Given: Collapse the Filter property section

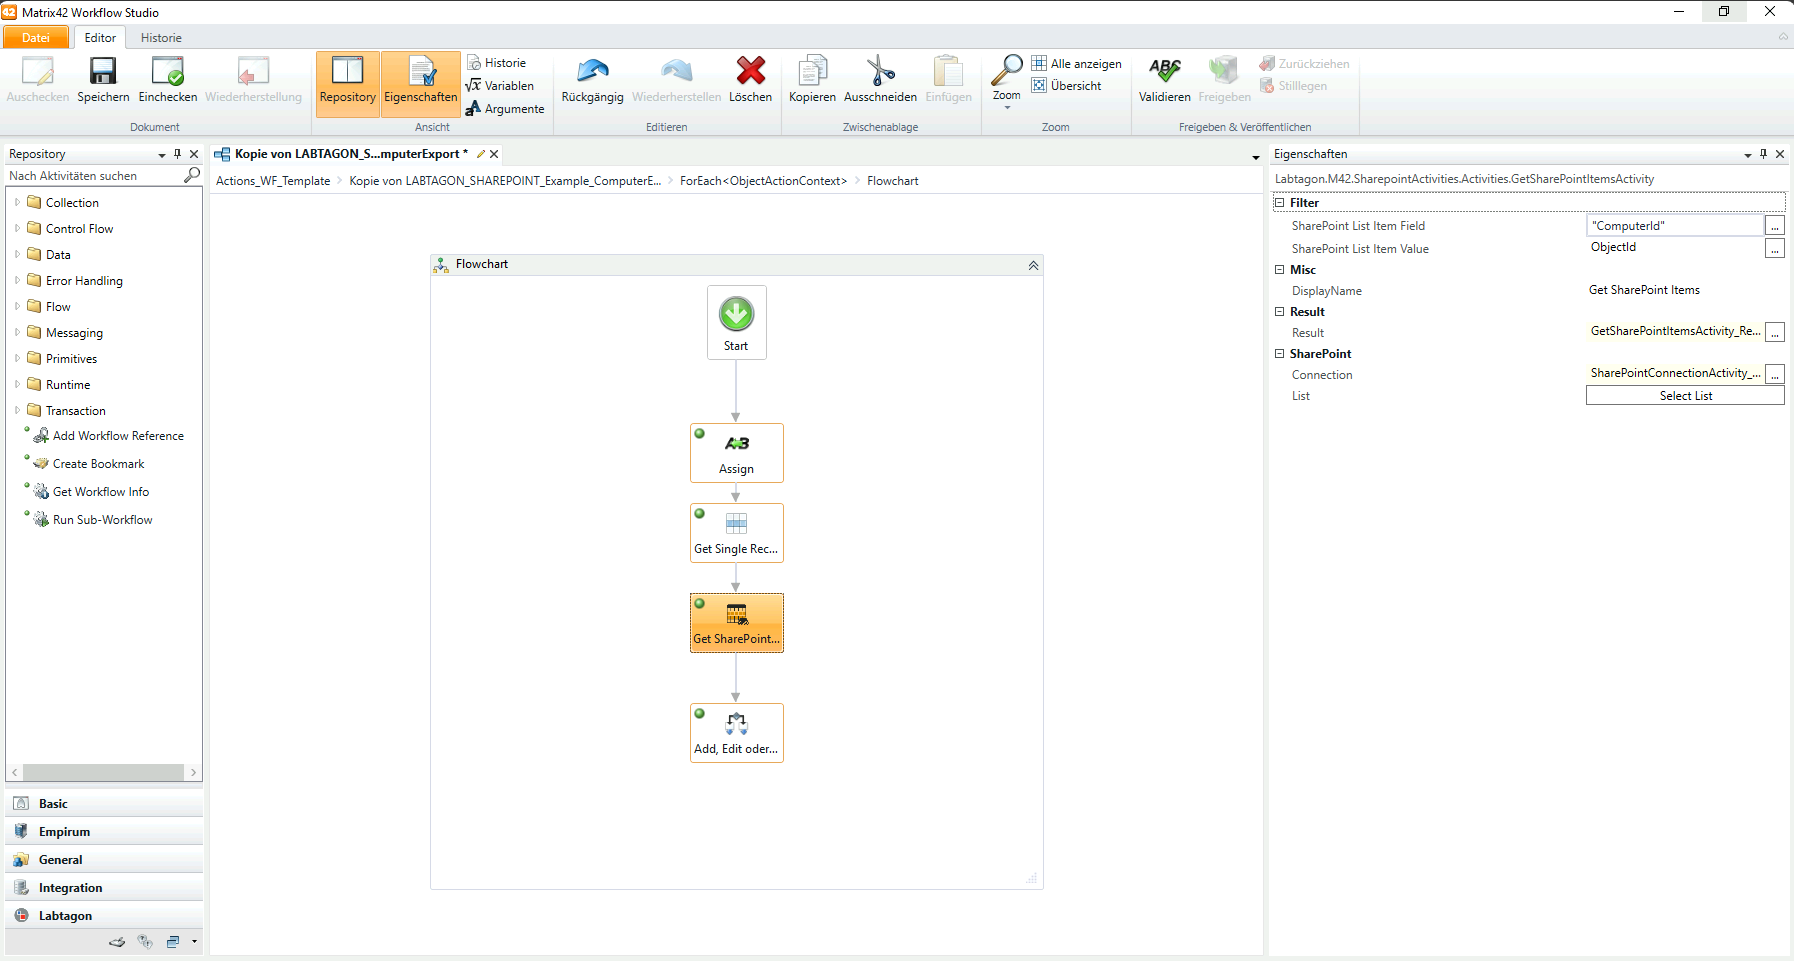Looking at the screenshot, I should pyautogui.click(x=1279, y=203).
